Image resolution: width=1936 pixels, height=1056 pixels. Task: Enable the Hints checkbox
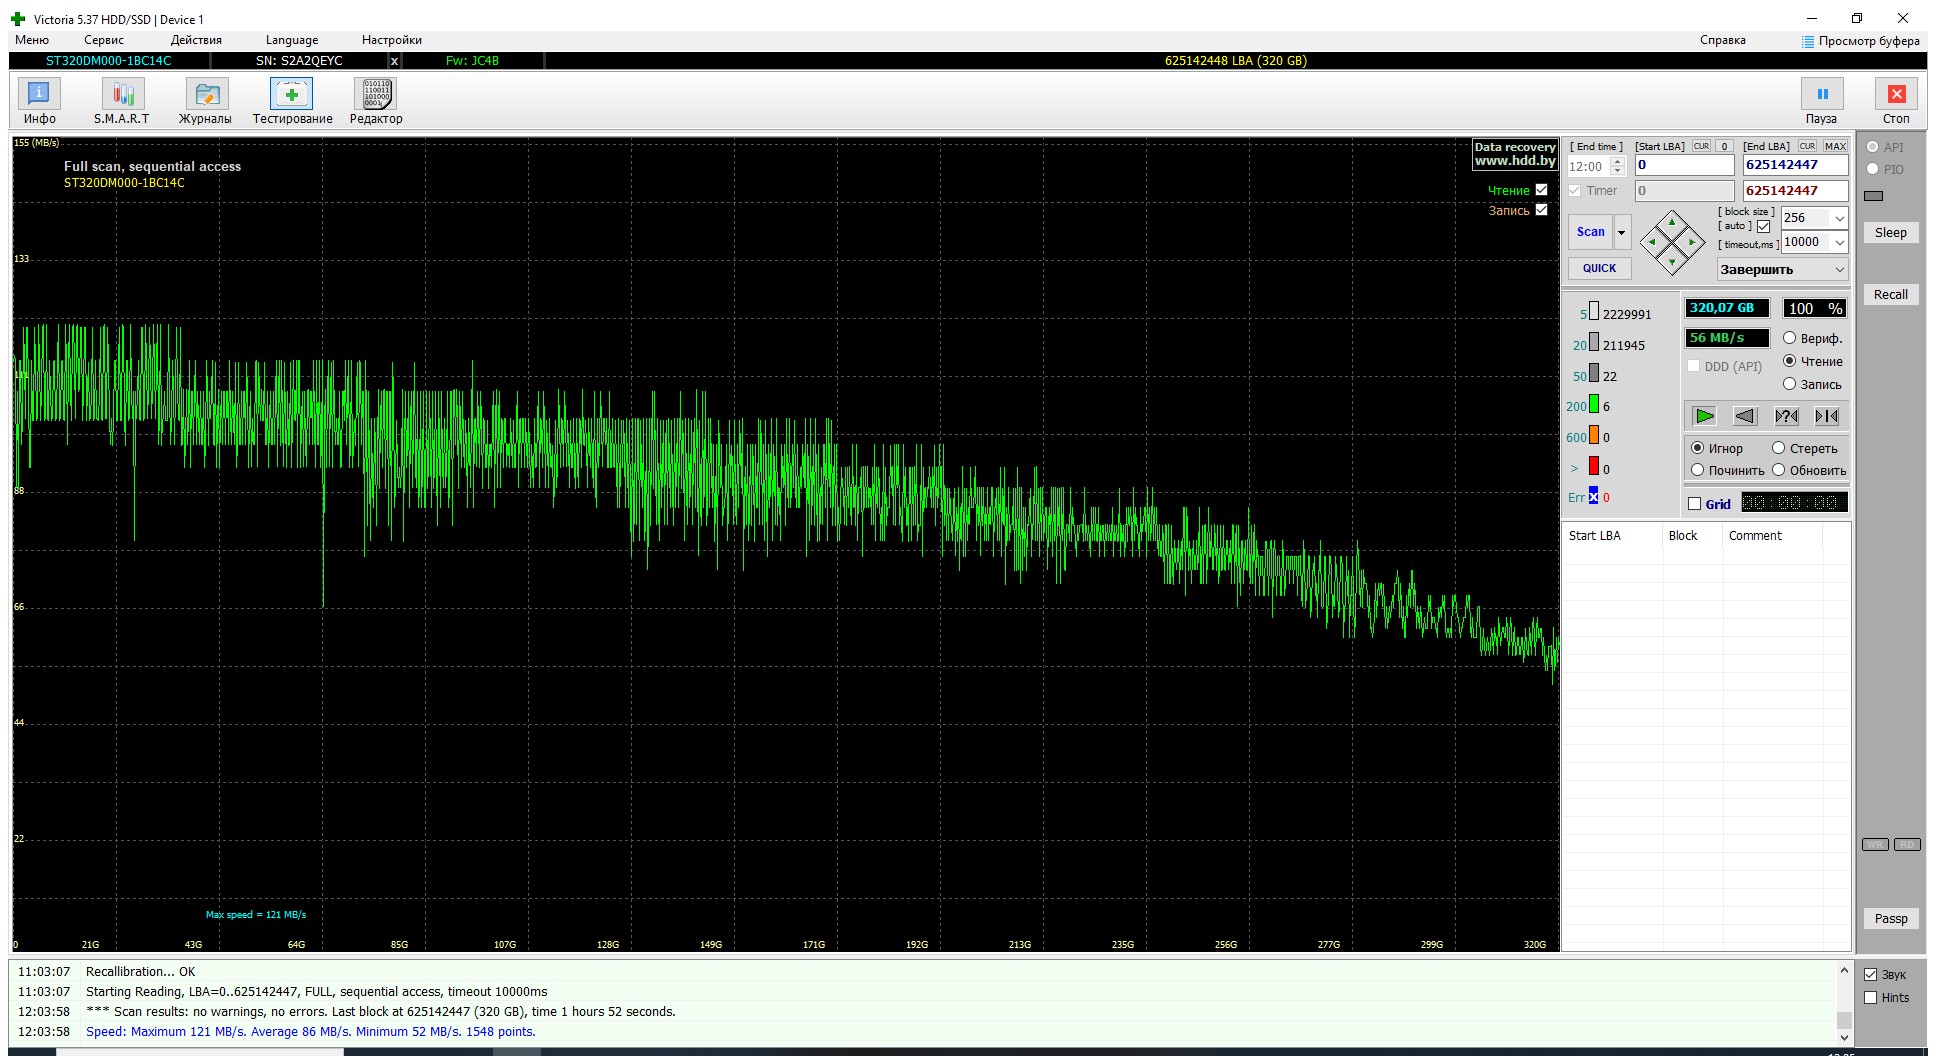coord(1870,997)
